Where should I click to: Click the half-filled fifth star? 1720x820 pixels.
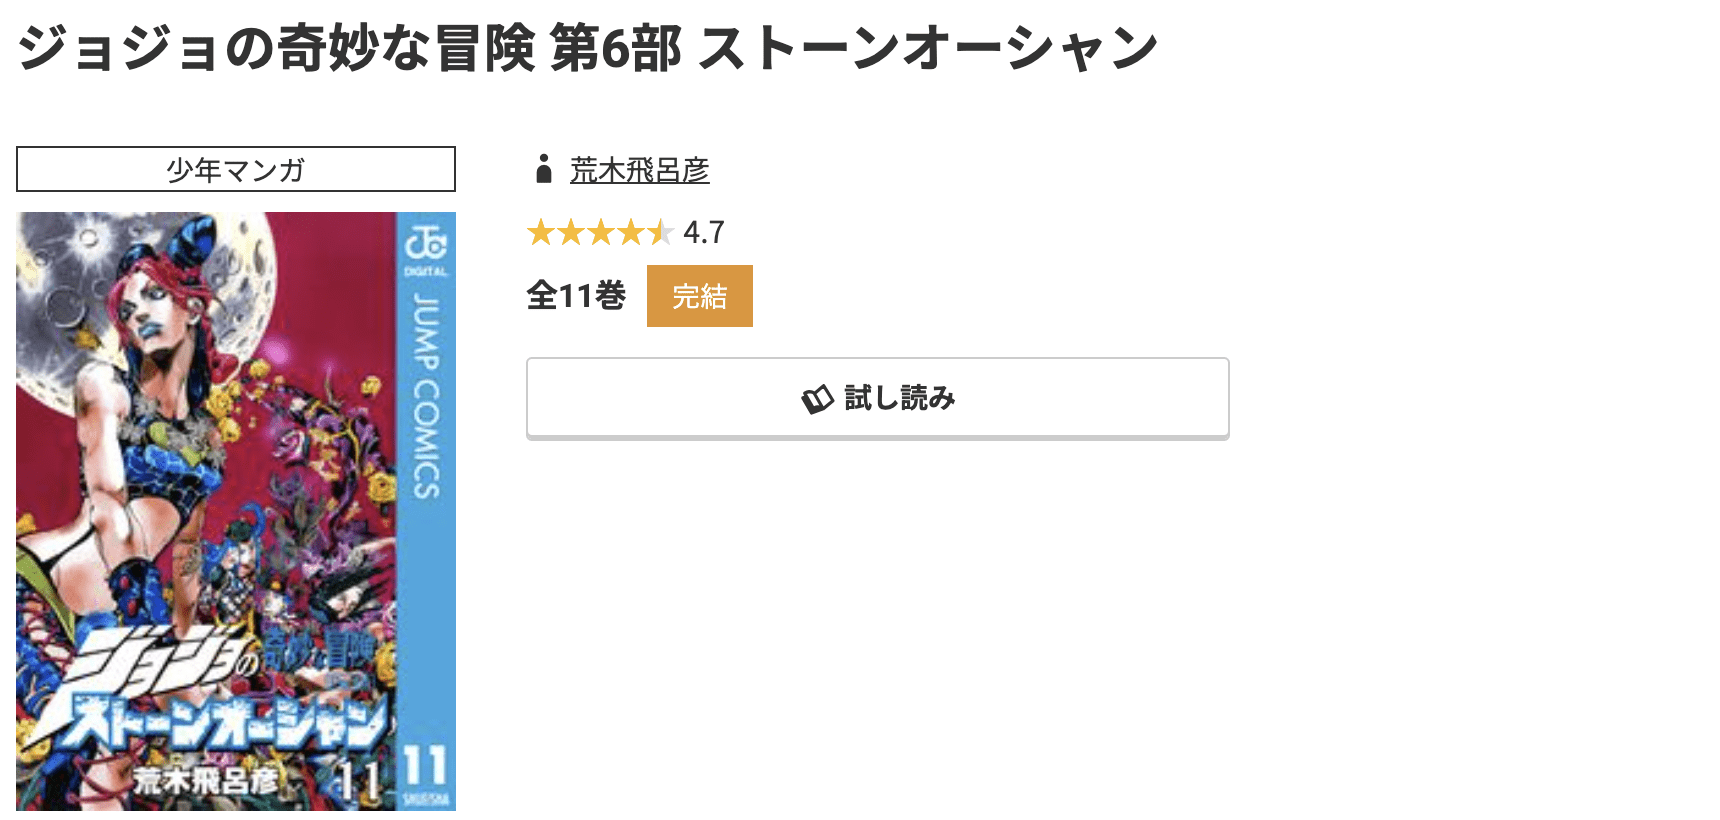pos(663,232)
